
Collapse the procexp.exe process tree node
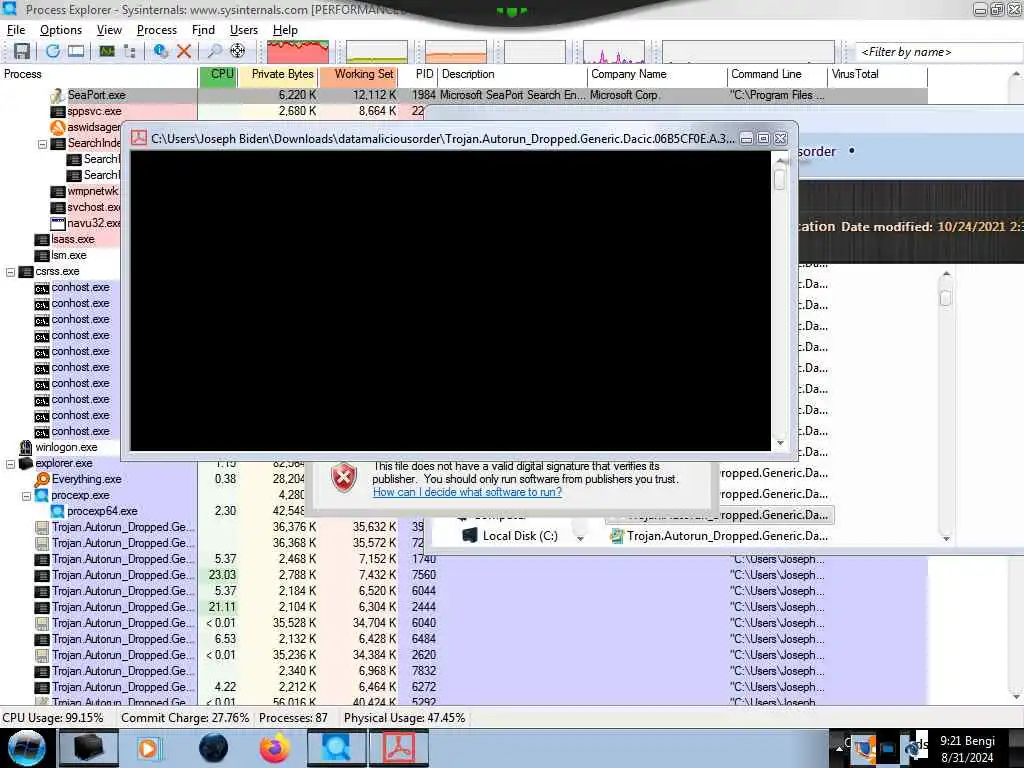tap(26, 496)
